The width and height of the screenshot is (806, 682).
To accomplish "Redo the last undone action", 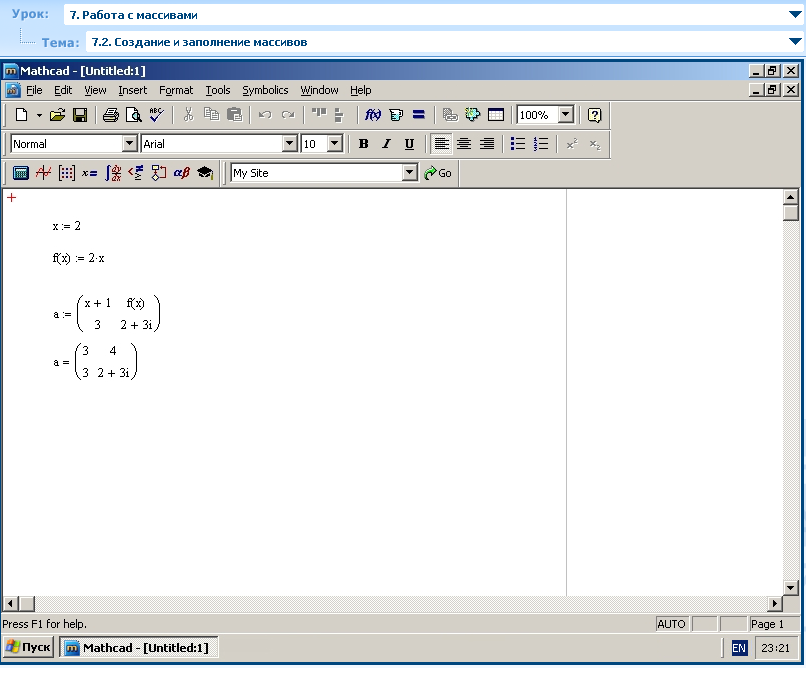I will pos(288,115).
